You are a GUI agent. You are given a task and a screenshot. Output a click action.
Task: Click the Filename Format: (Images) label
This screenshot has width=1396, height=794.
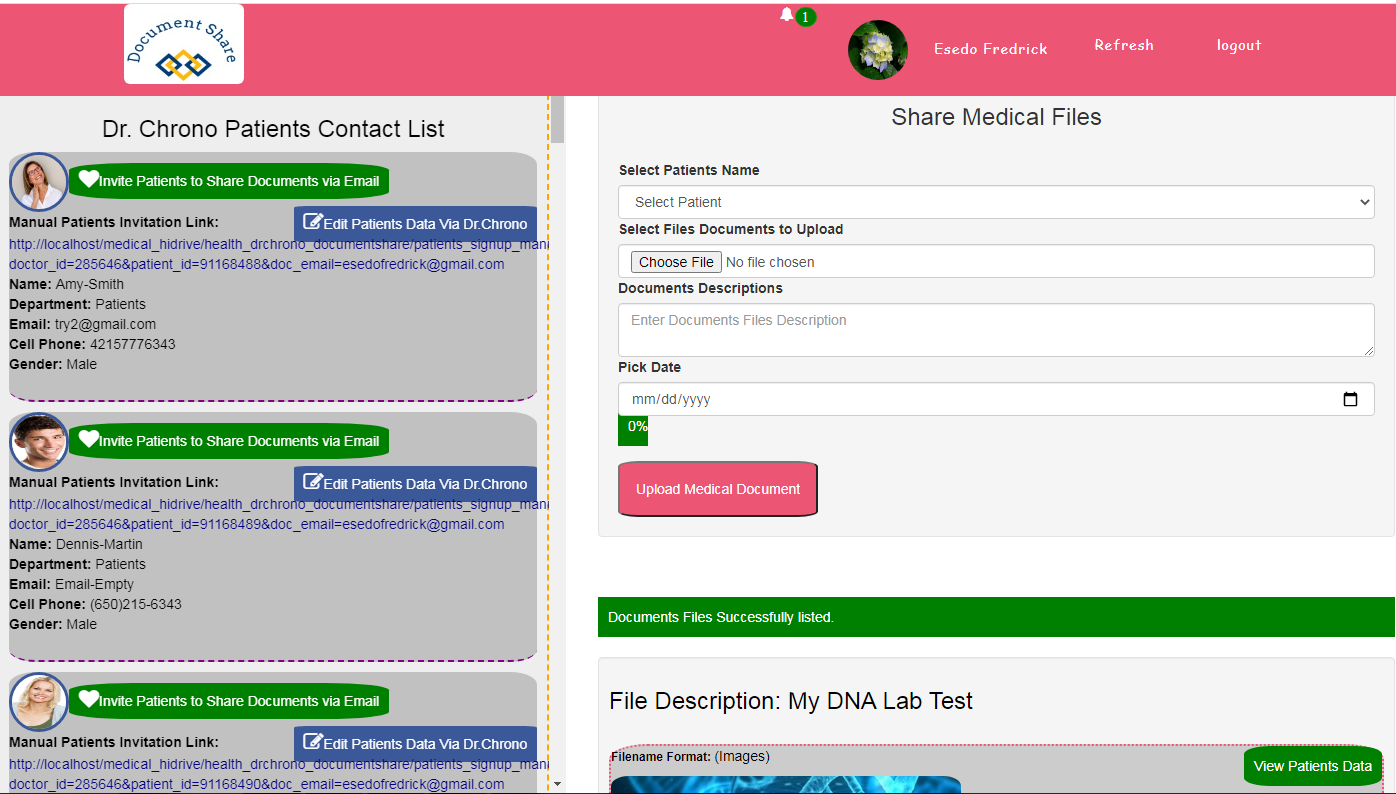coord(690,756)
